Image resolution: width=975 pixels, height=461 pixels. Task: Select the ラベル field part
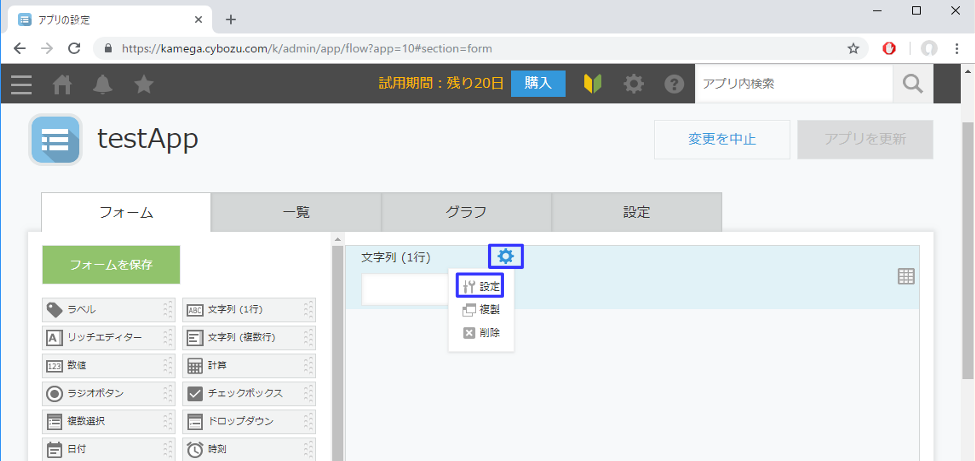tap(109, 309)
